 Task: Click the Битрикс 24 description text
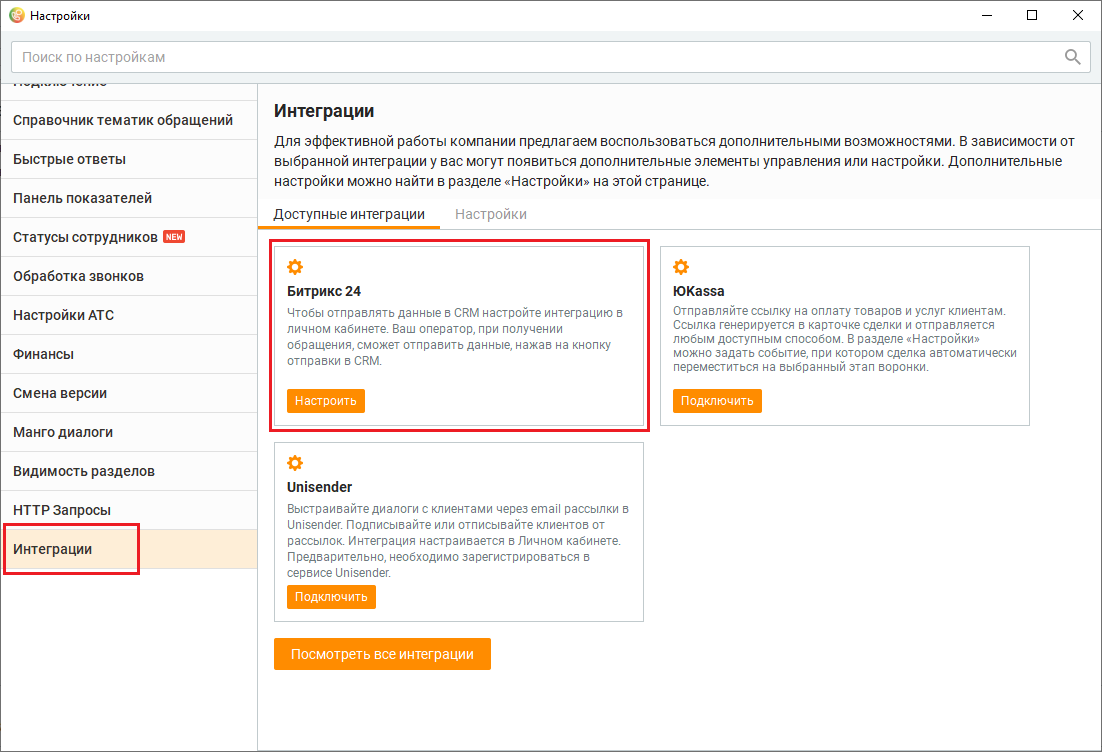[x=455, y=337]
